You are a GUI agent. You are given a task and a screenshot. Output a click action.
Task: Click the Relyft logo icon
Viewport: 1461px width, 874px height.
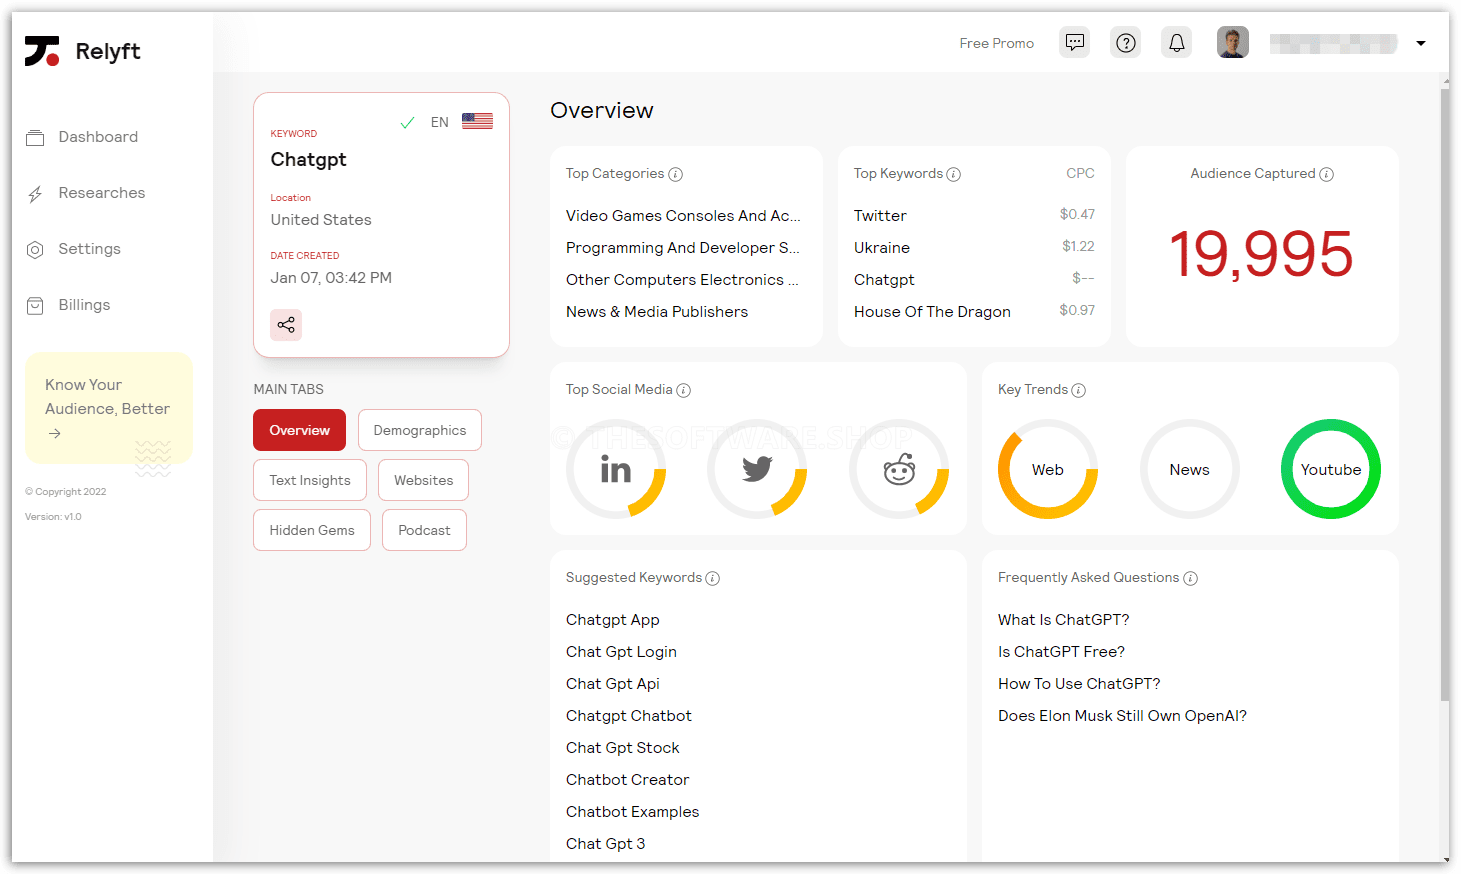pyautogui.click(x=42, y=51)
